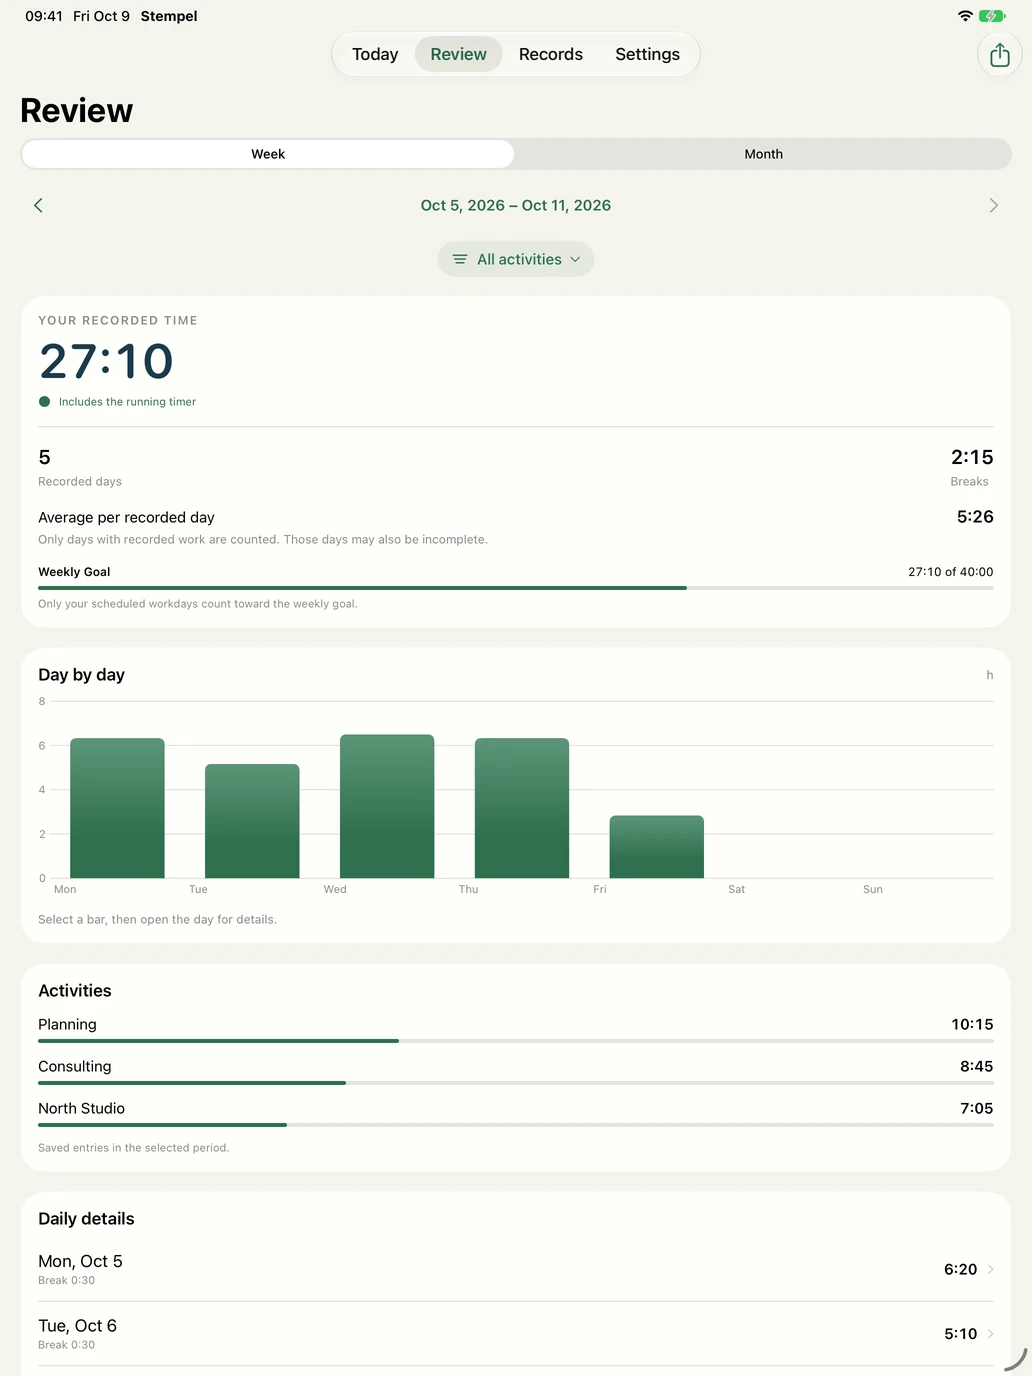This screenshot has height=1376, width=1032.
Task: Switch to the Week segment
Action: (268, 154)
